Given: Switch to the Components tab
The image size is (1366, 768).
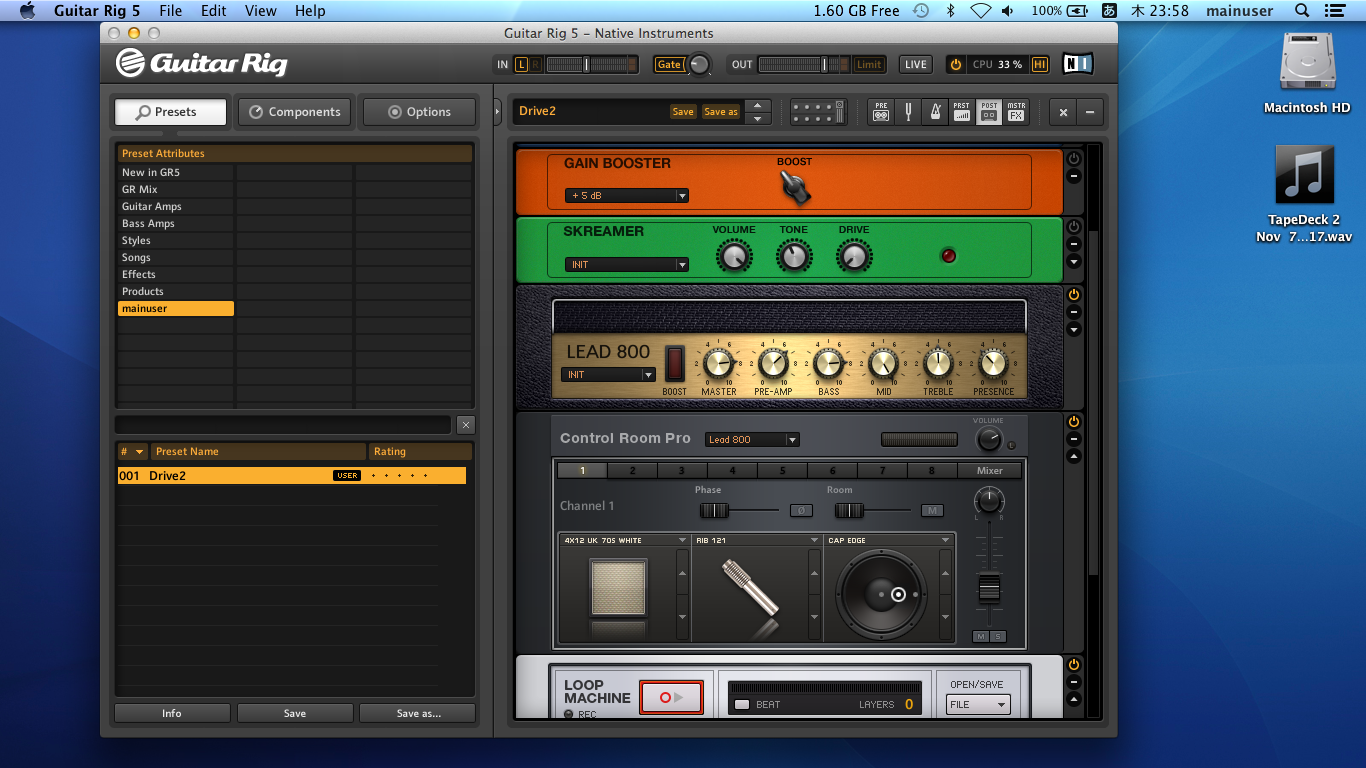Looking at the screenshot, I should [295, 112].
